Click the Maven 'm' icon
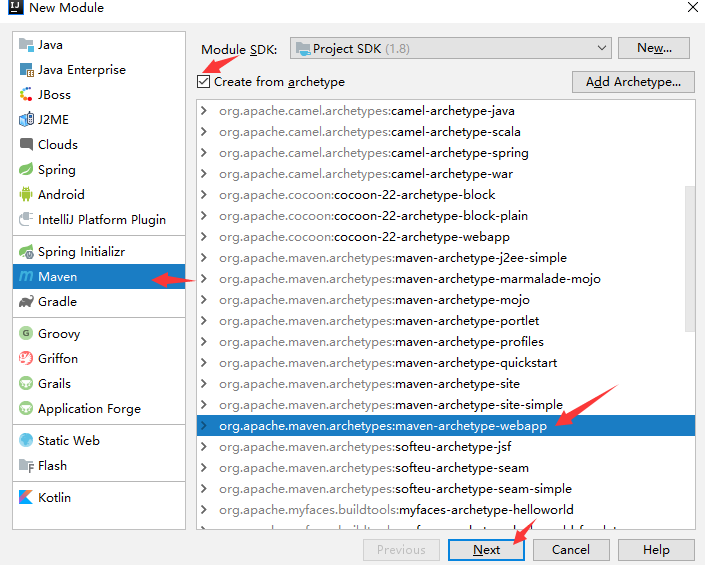This screenshot has height=565, width=705. (x=26, y=276)
